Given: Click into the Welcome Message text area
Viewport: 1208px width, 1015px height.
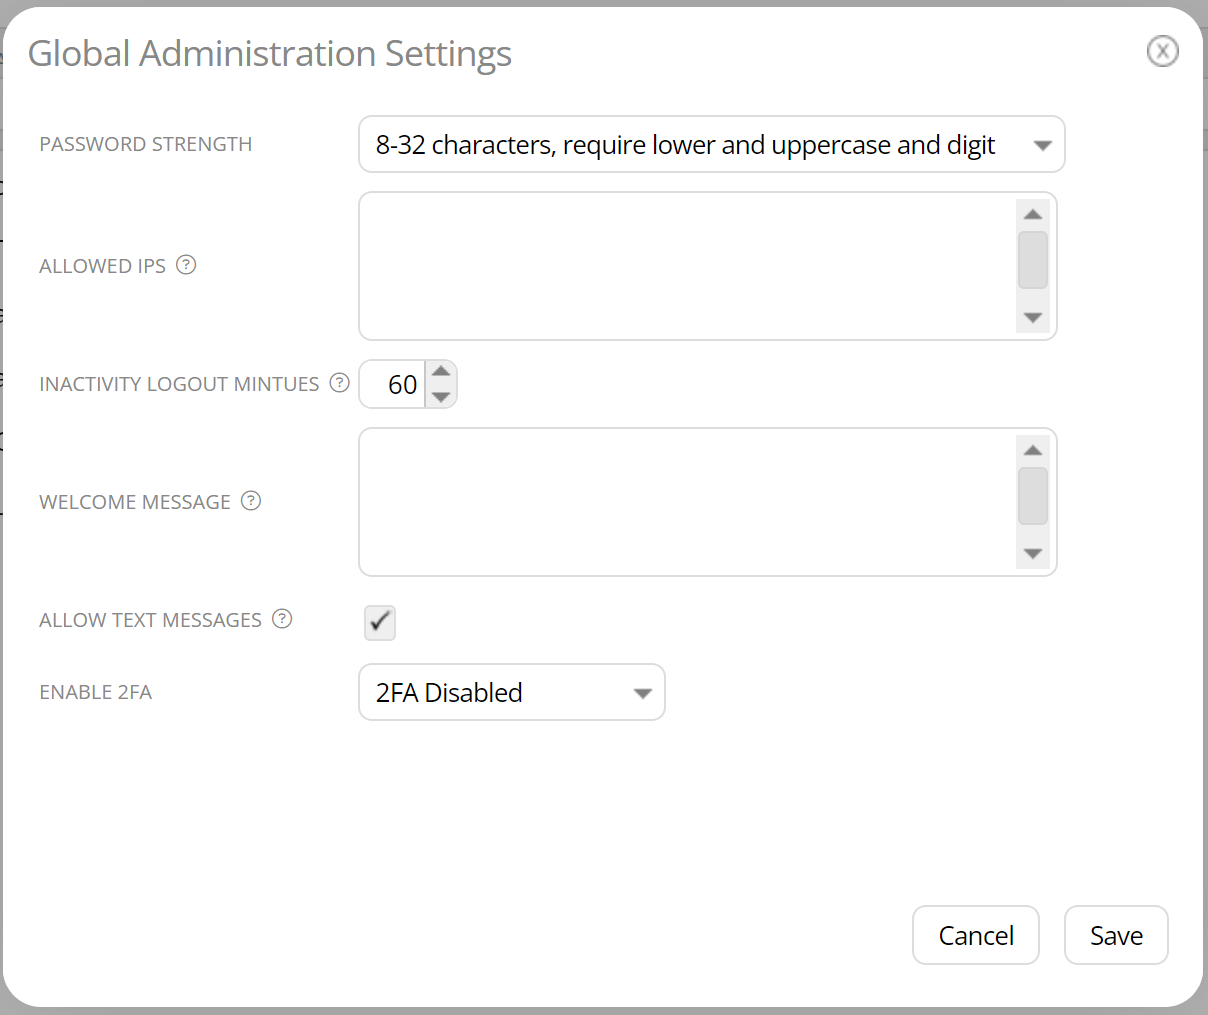Looking at the screenshot, I should coord(686,502).
